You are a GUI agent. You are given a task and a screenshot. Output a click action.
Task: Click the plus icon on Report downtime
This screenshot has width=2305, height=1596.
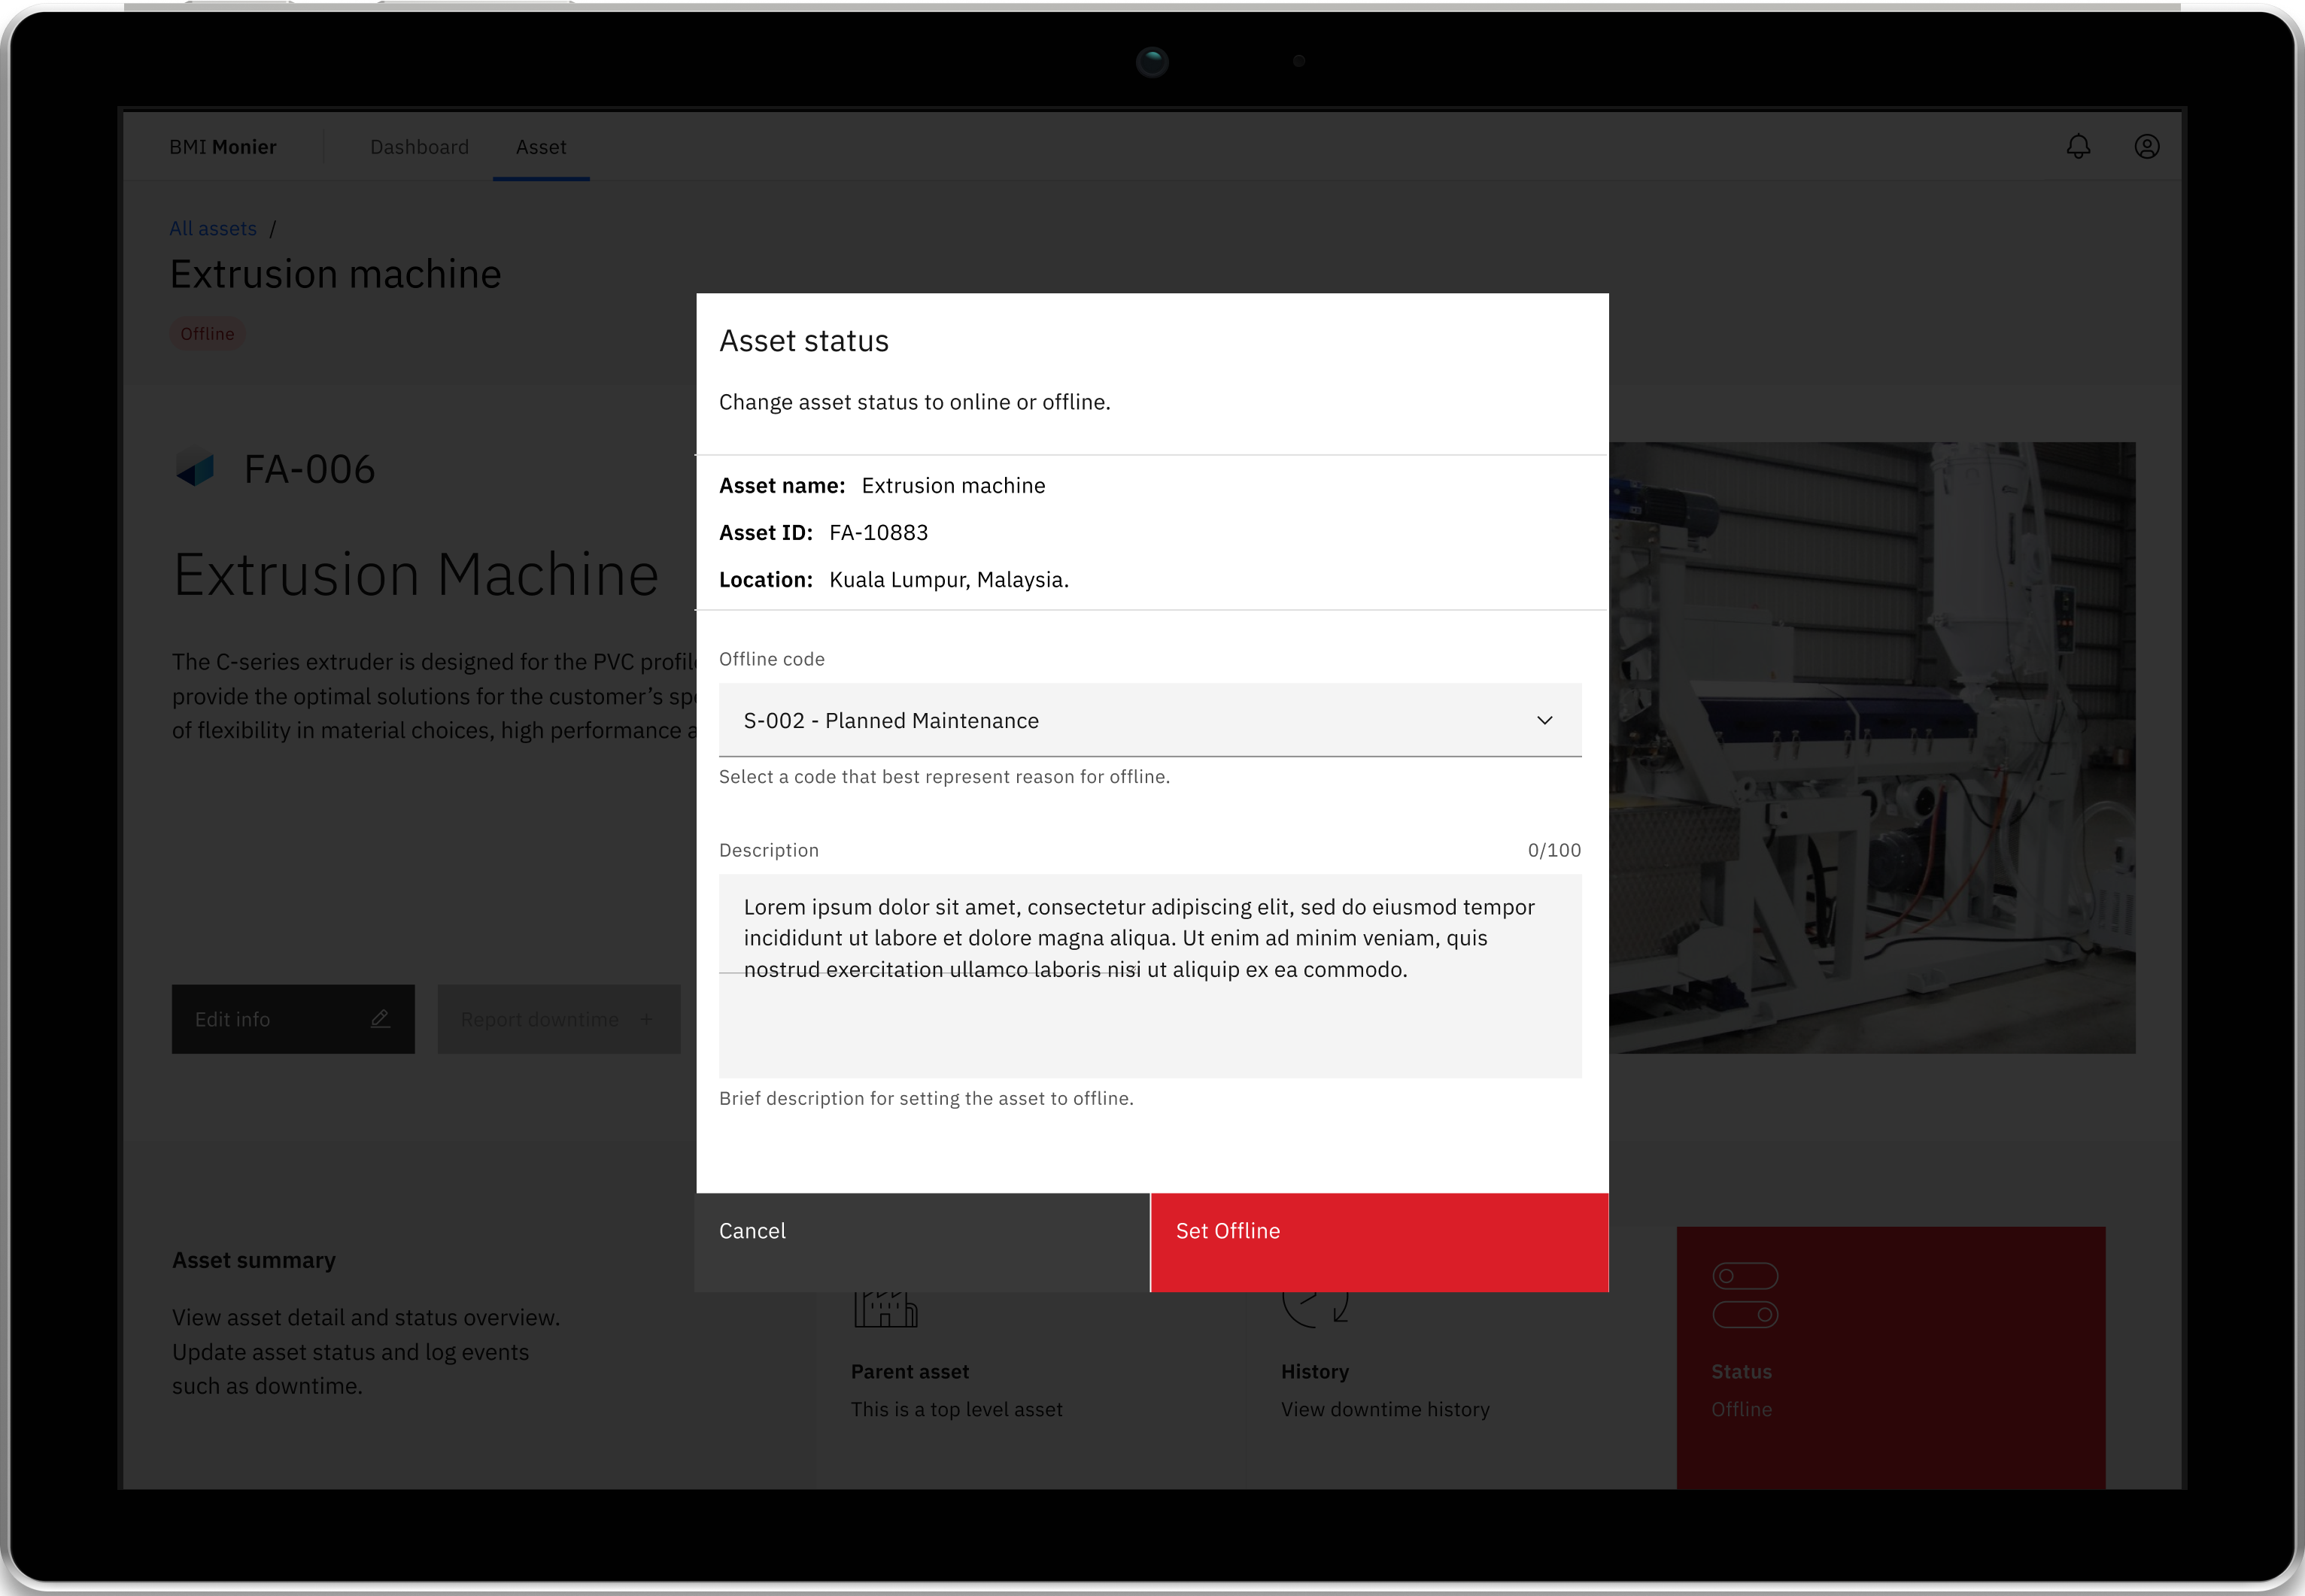point(646,1019)
